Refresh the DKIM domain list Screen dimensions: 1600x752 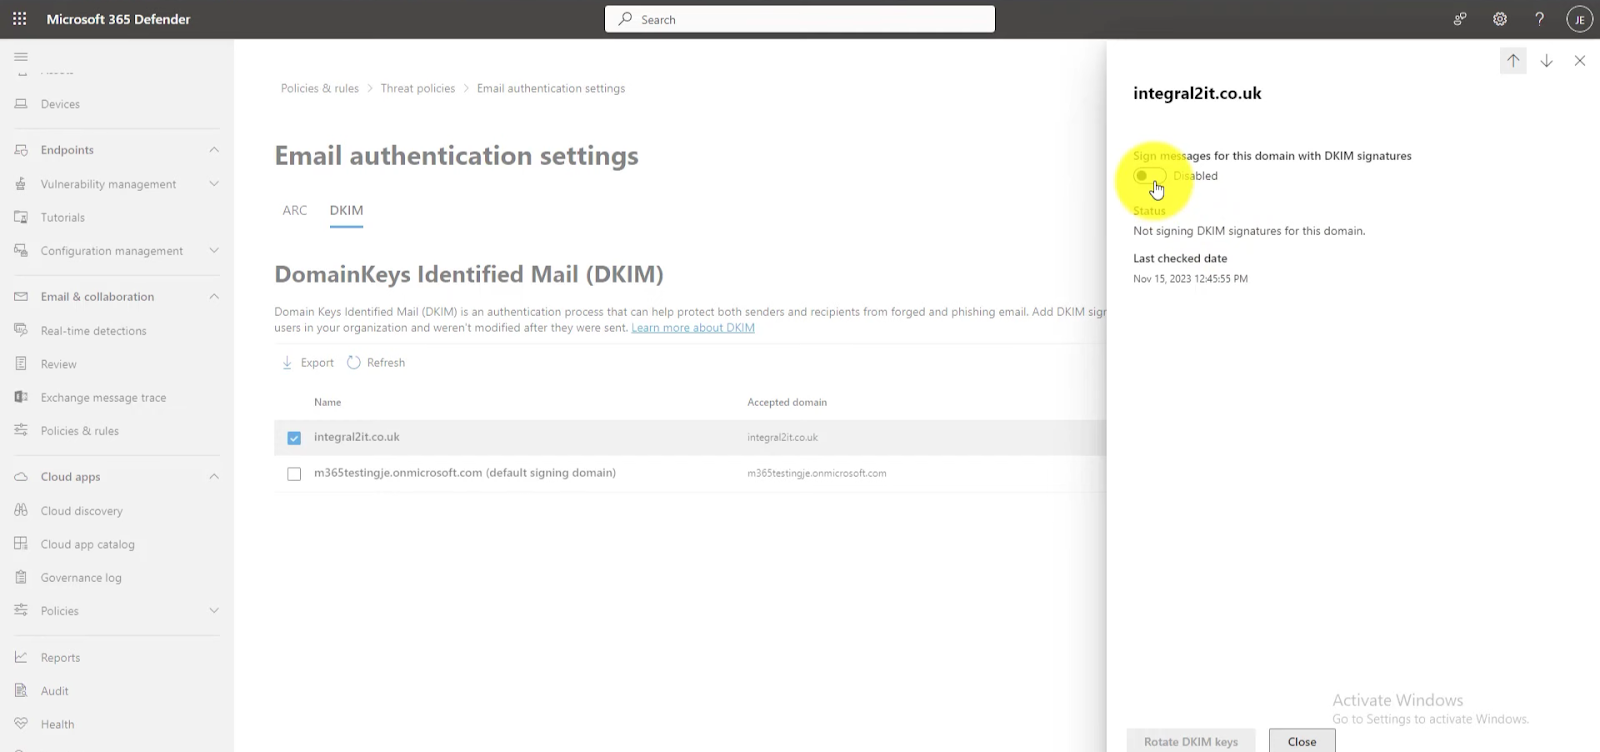click(x=376, y=363)
